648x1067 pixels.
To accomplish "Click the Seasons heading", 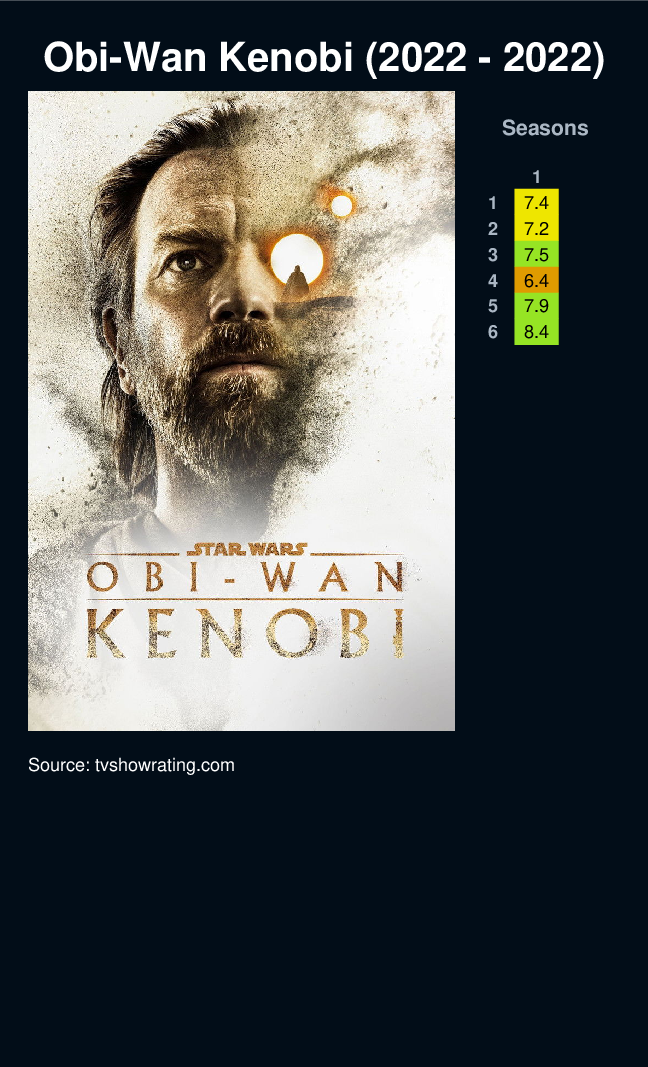I will (545, 127).
